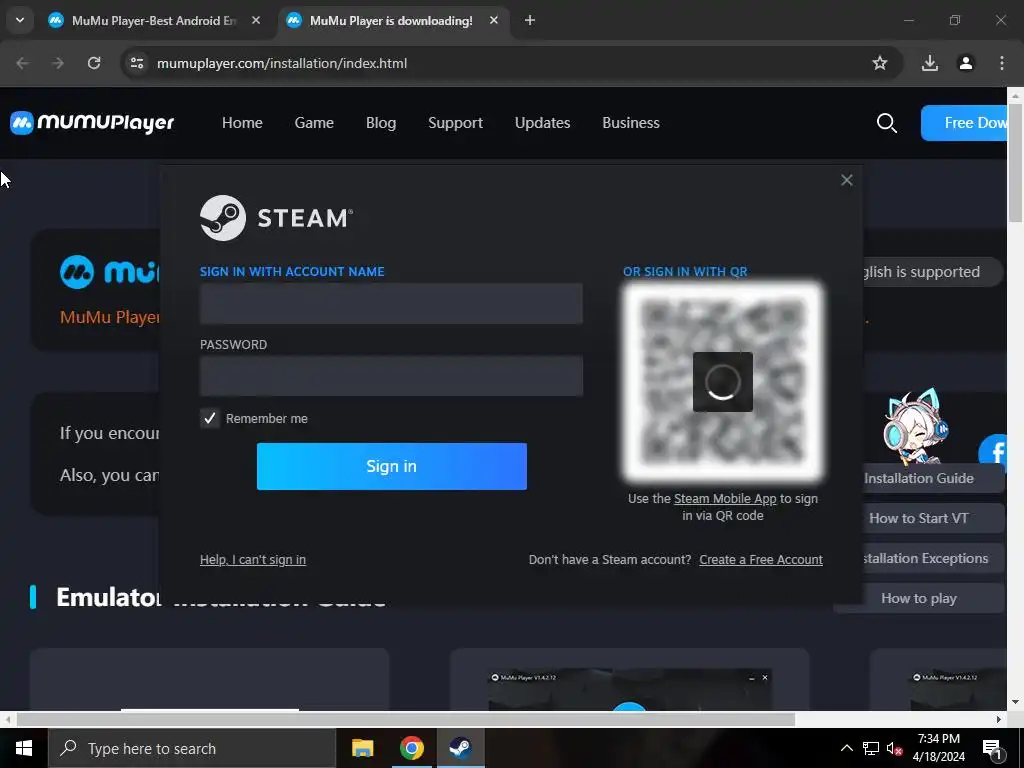Screen dimensions: 1024x768
Task: Reload the current page
Action: (x=94, y=63)
